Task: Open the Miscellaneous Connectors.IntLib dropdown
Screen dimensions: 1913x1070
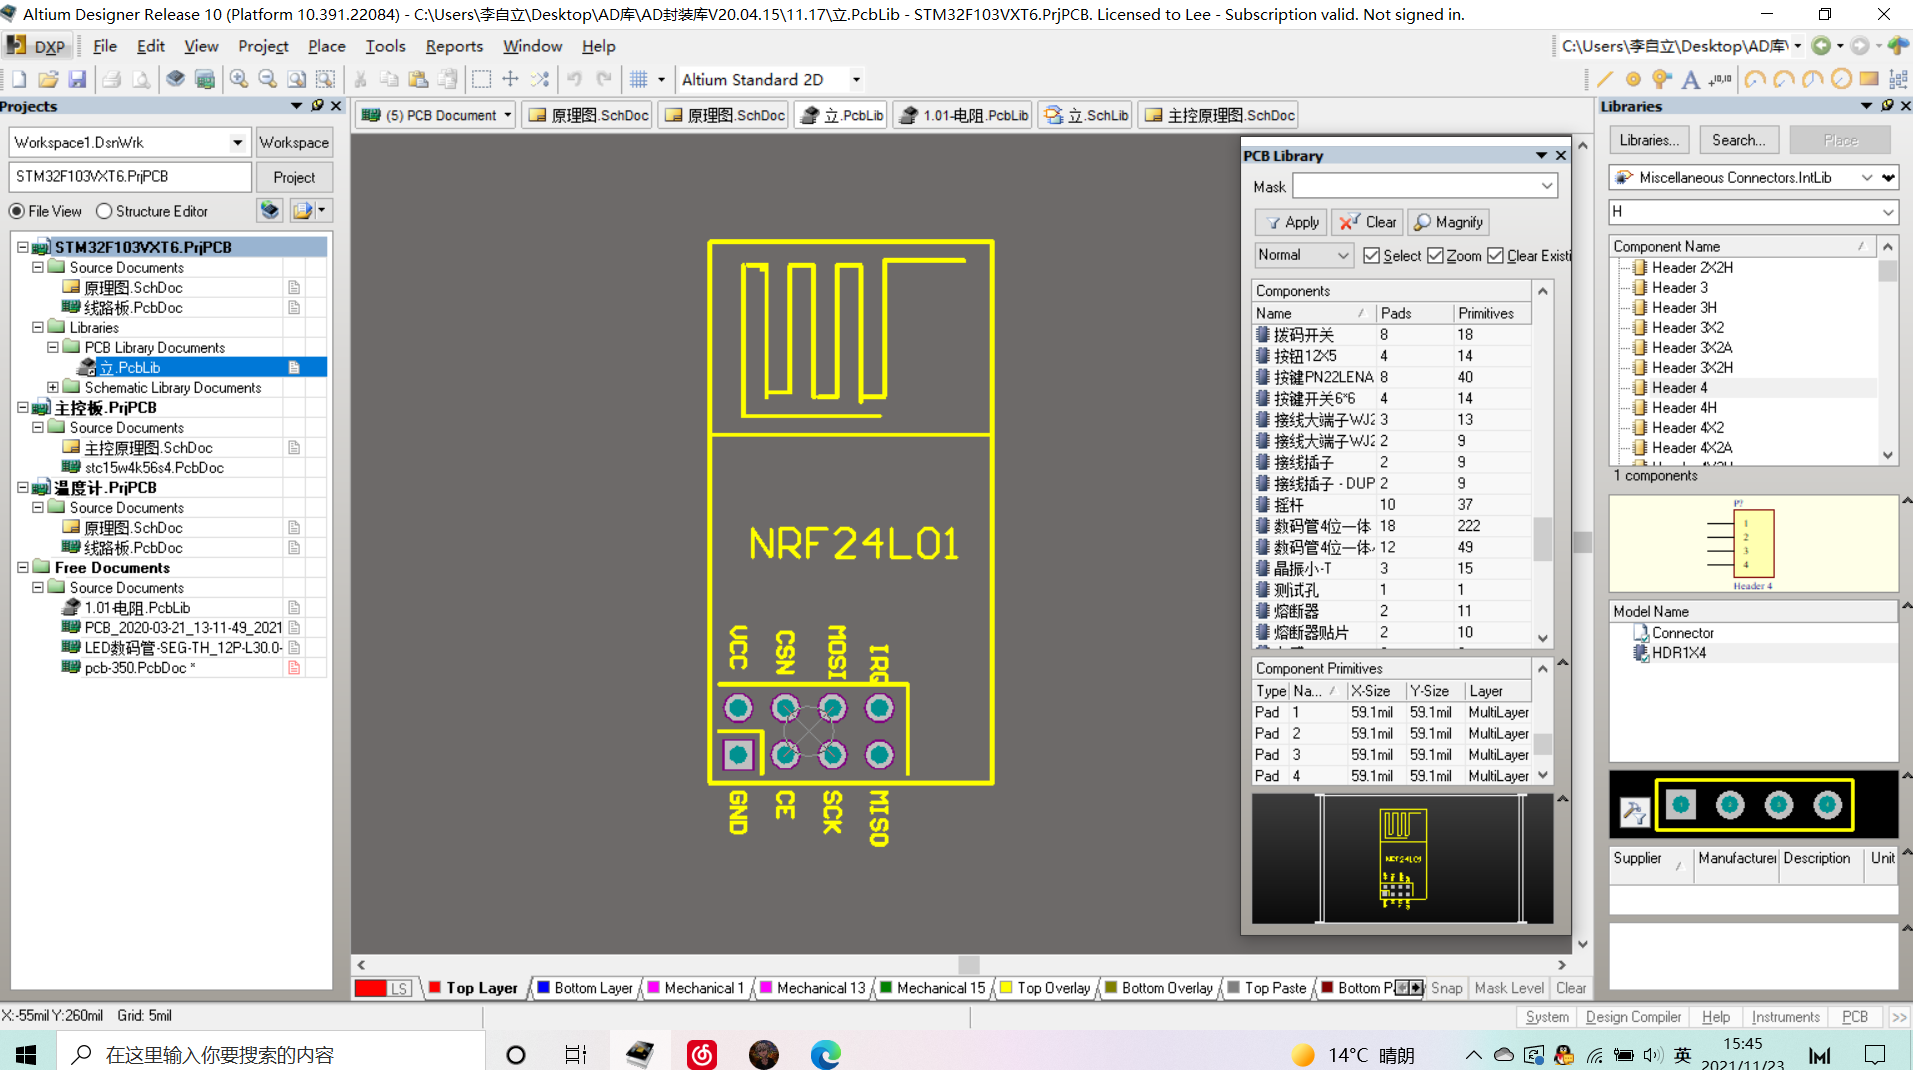Action: click(x=1866, y=177)
